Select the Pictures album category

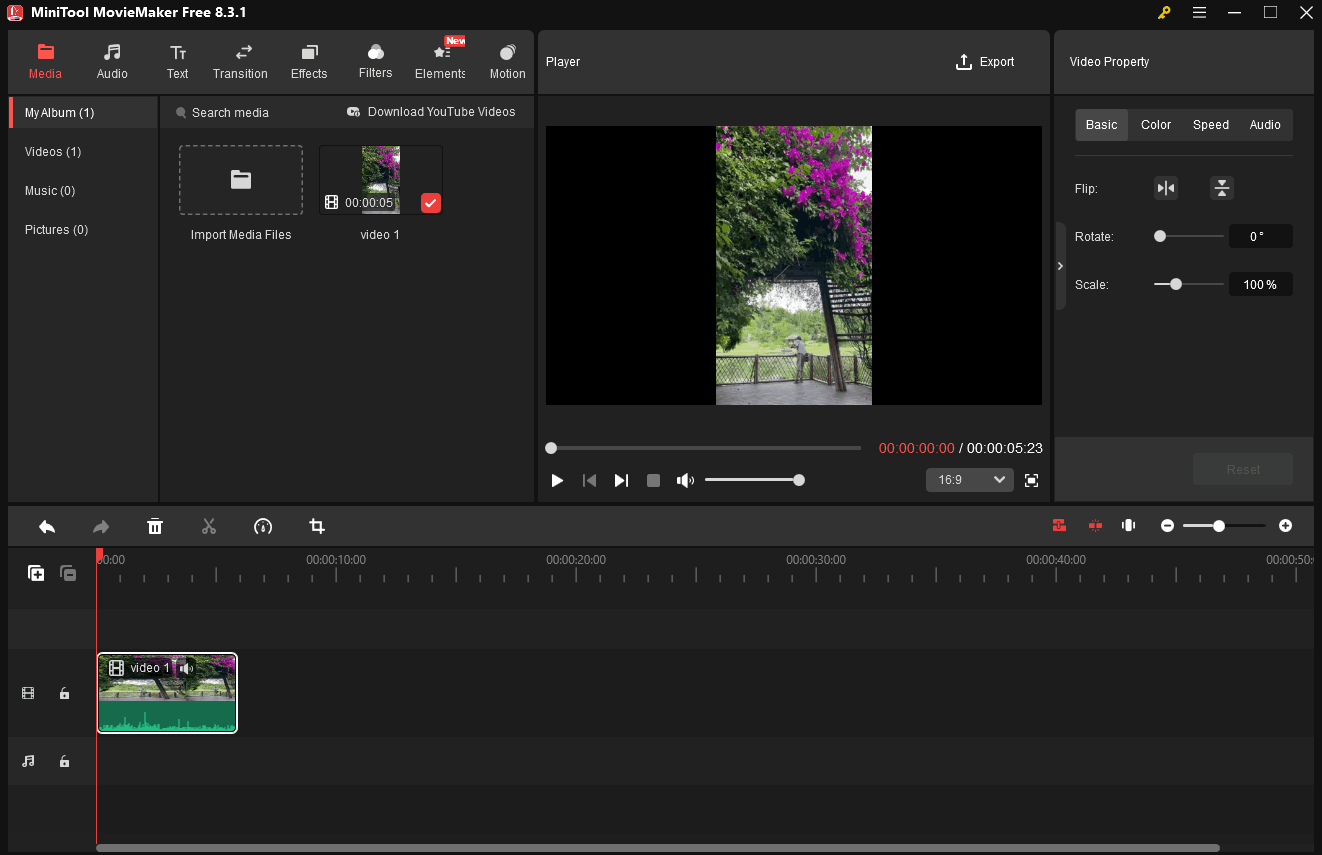(56, 229)
